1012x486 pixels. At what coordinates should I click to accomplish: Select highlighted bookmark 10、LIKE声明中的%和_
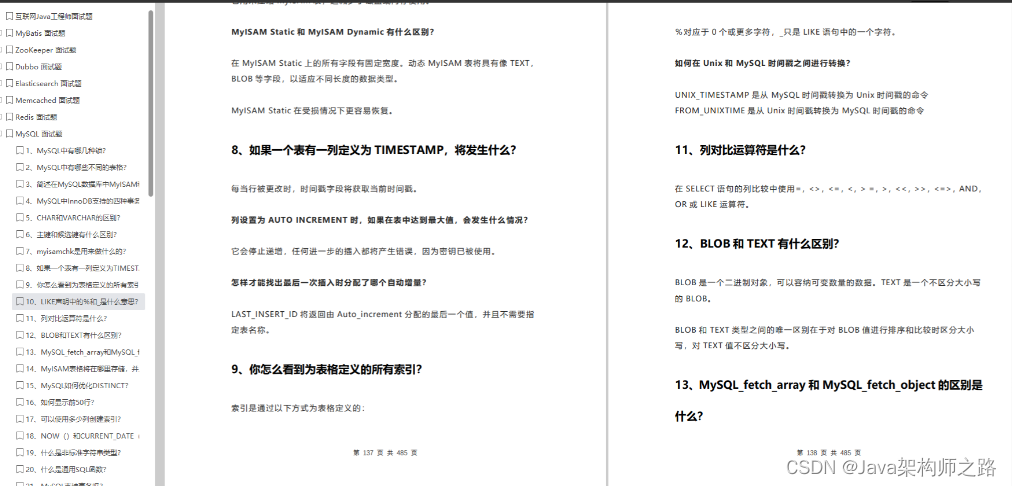pyautogui.click(x=78, y=301)
